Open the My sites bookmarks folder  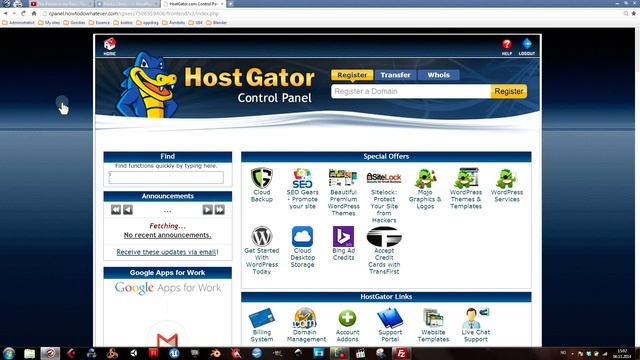tap(49, 23)
